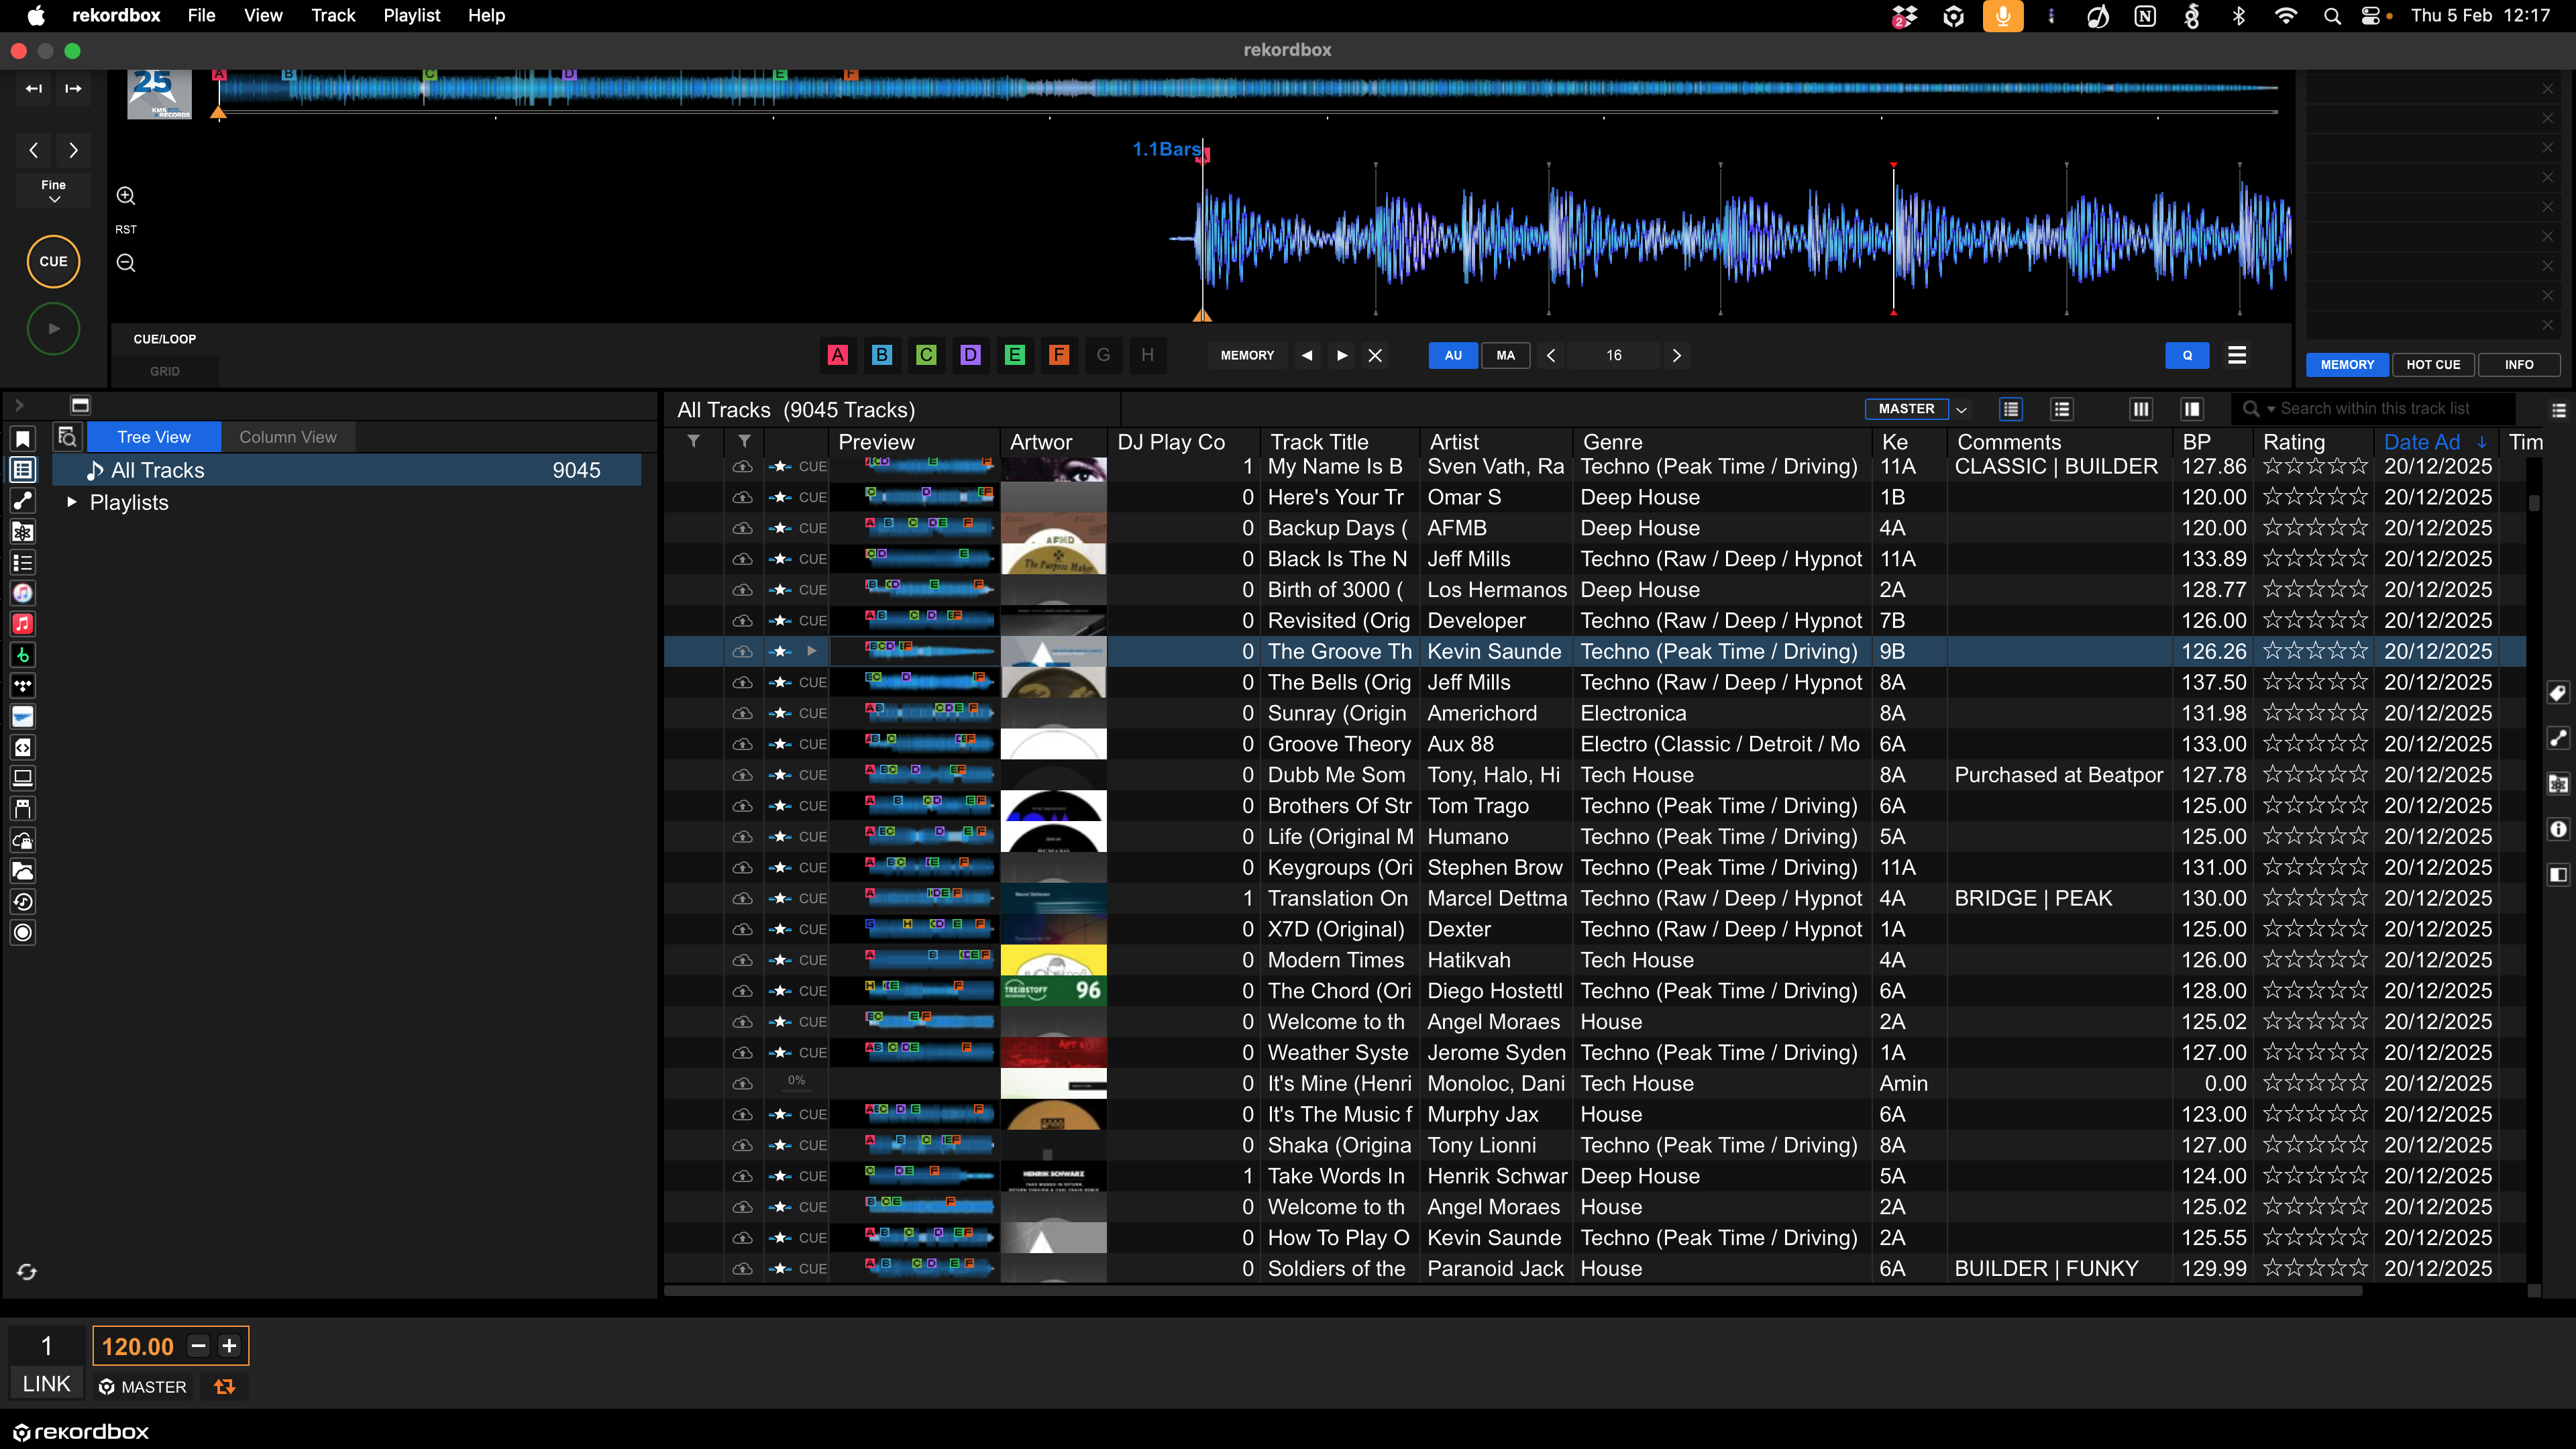Click the MEMORY cue button under waveform
This screenshot has width=2576, height=1449.
(x=1247, y=355)
